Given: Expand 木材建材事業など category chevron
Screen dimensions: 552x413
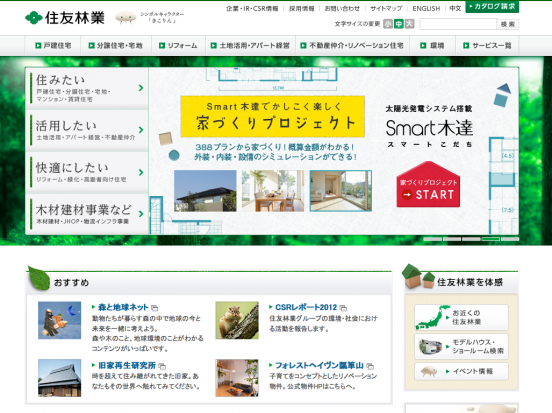Looking at the screenshot, I should point(141,214).
